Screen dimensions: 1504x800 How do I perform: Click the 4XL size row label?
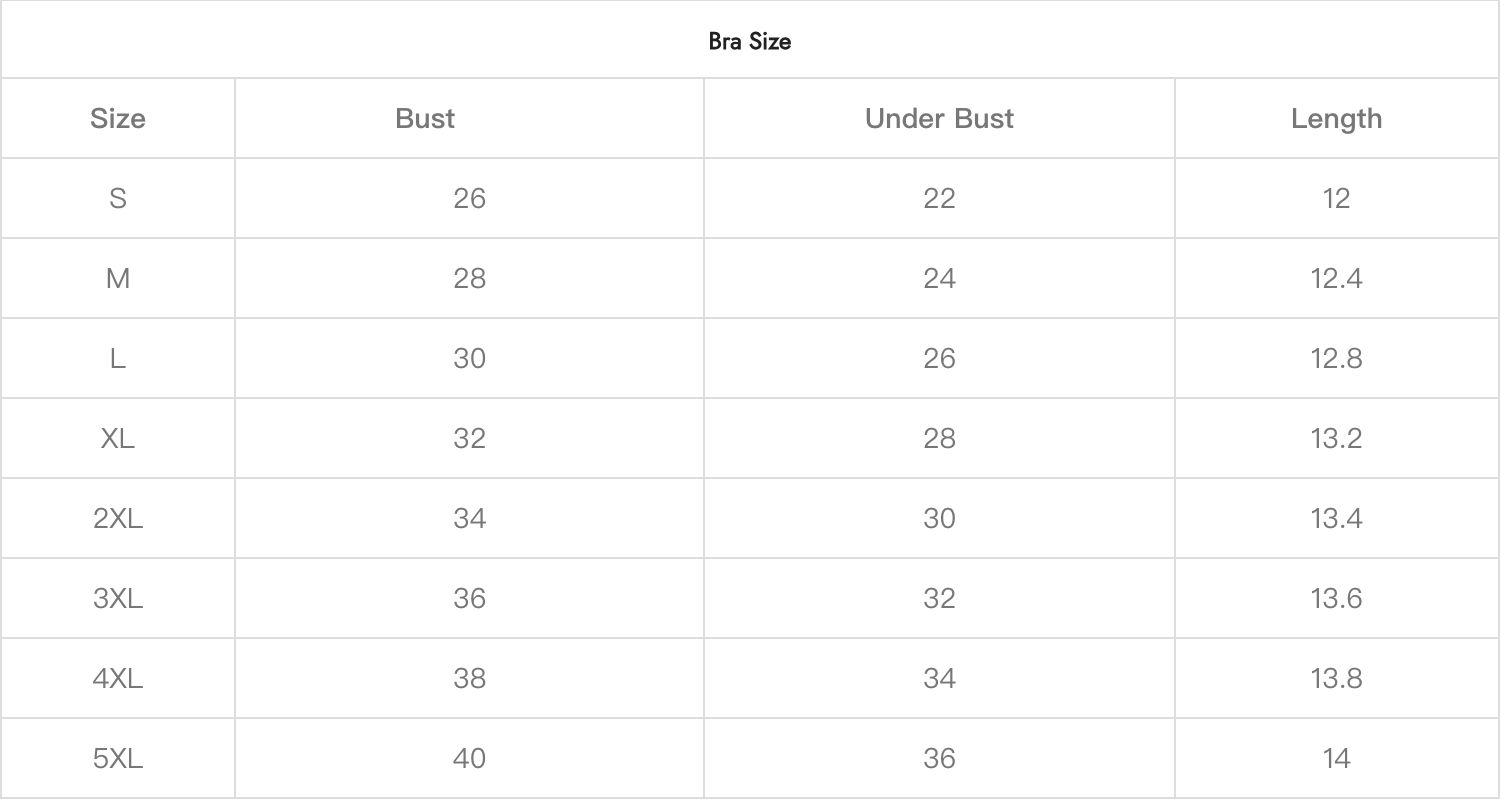click(118, 679)
